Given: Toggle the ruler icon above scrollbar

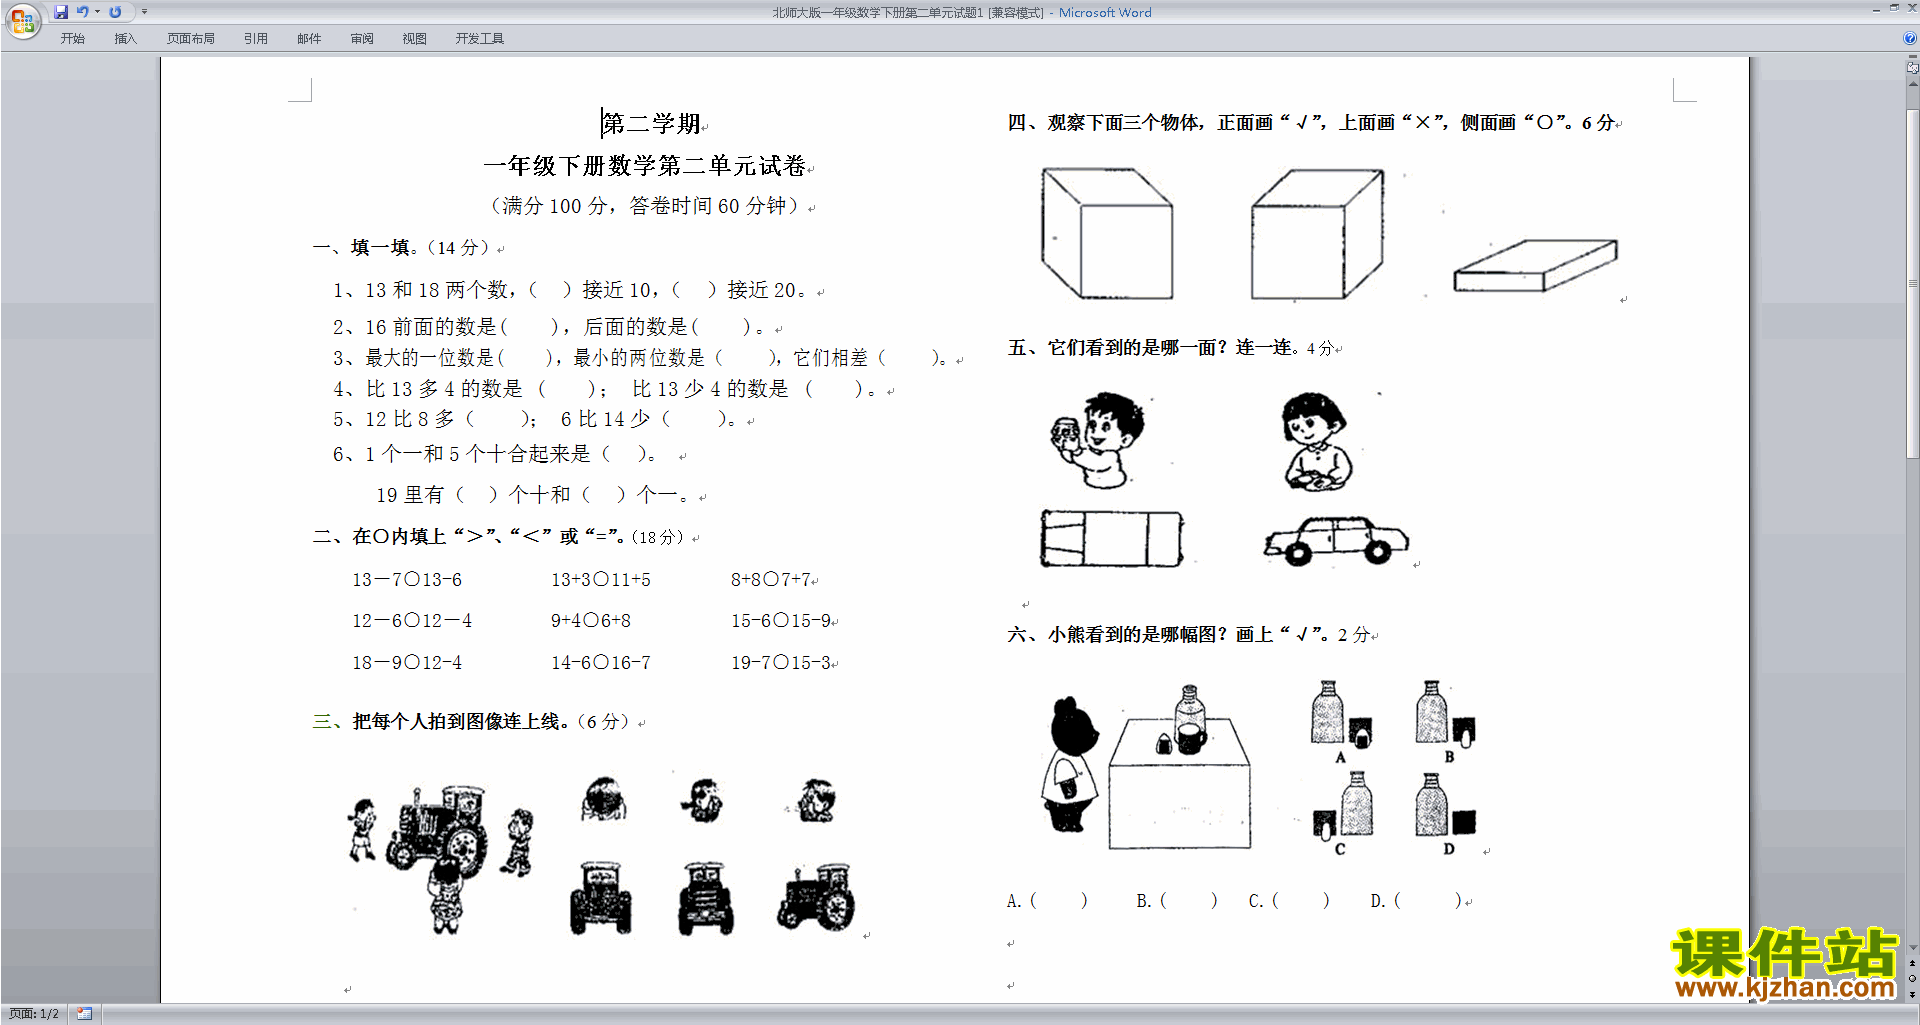Looking at the screenshot, I should 1913,68.
